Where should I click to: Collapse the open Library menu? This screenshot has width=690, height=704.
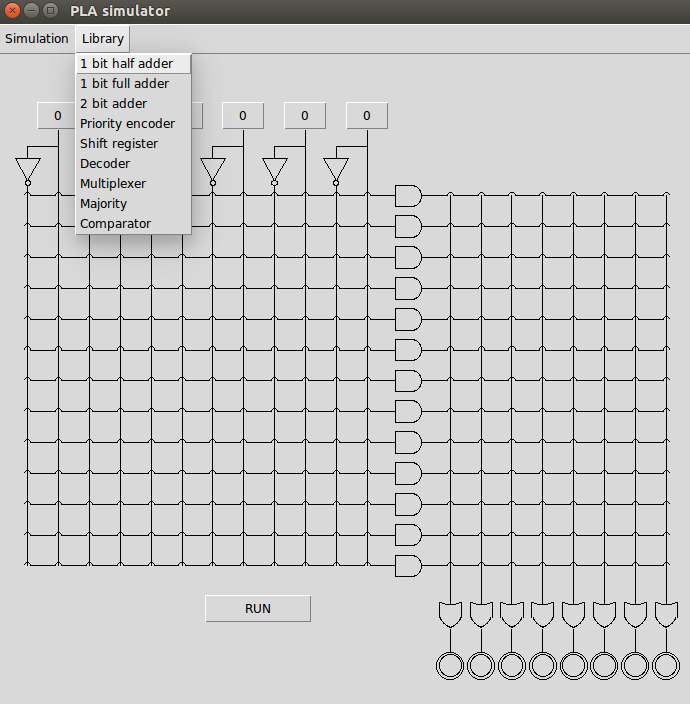tap(103, 39)
